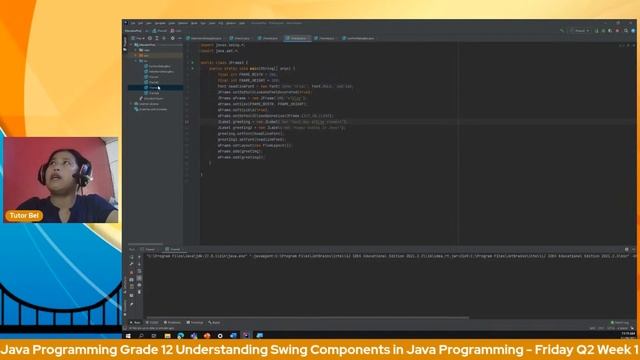This screenshot has height=360, width=640.
Task: Select the highlighted JFrame1 class in Project tree
Action: 155,88
